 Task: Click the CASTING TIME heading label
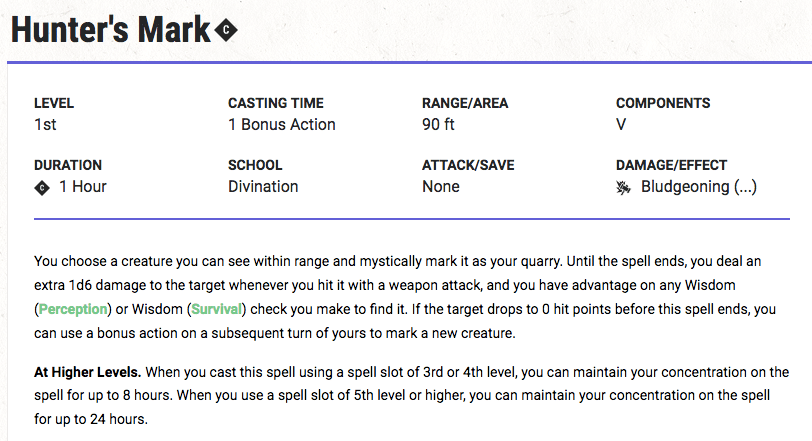click(276, 103)
